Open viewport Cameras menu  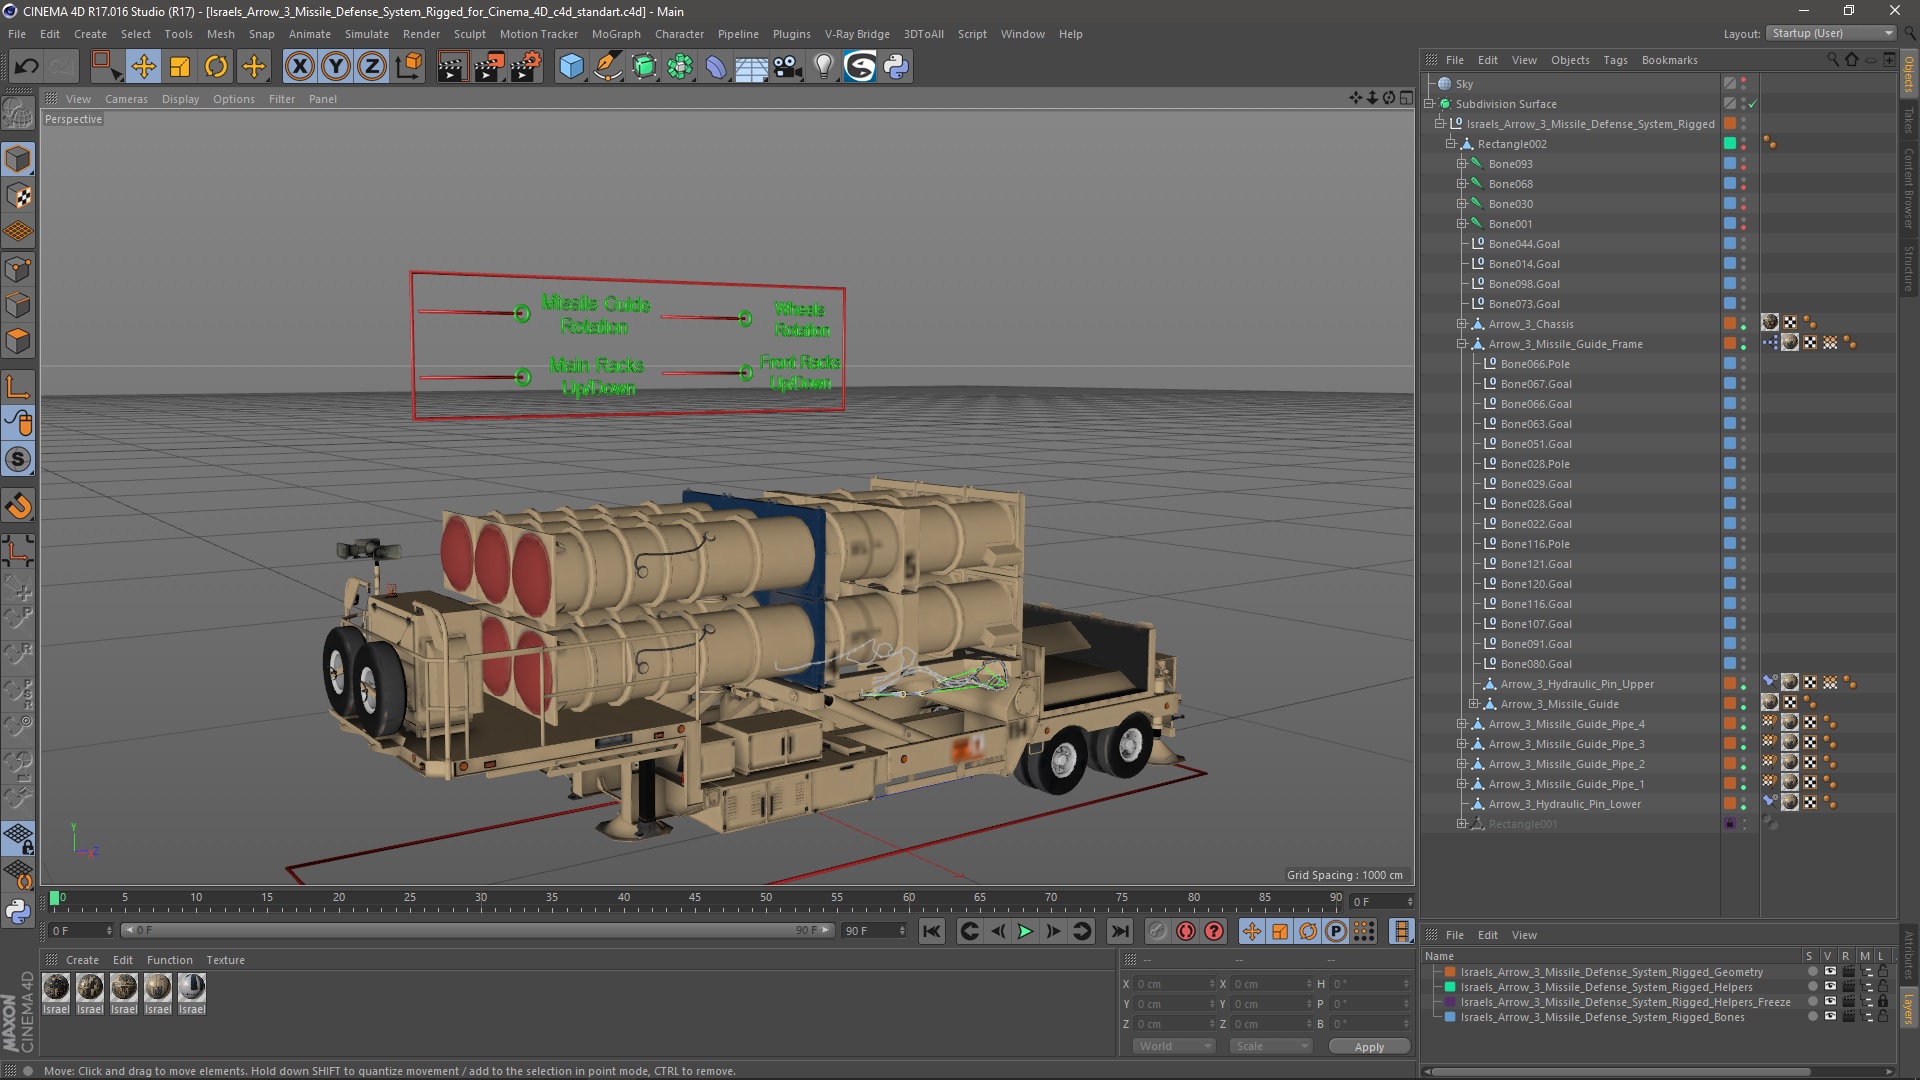pos(126,99)
